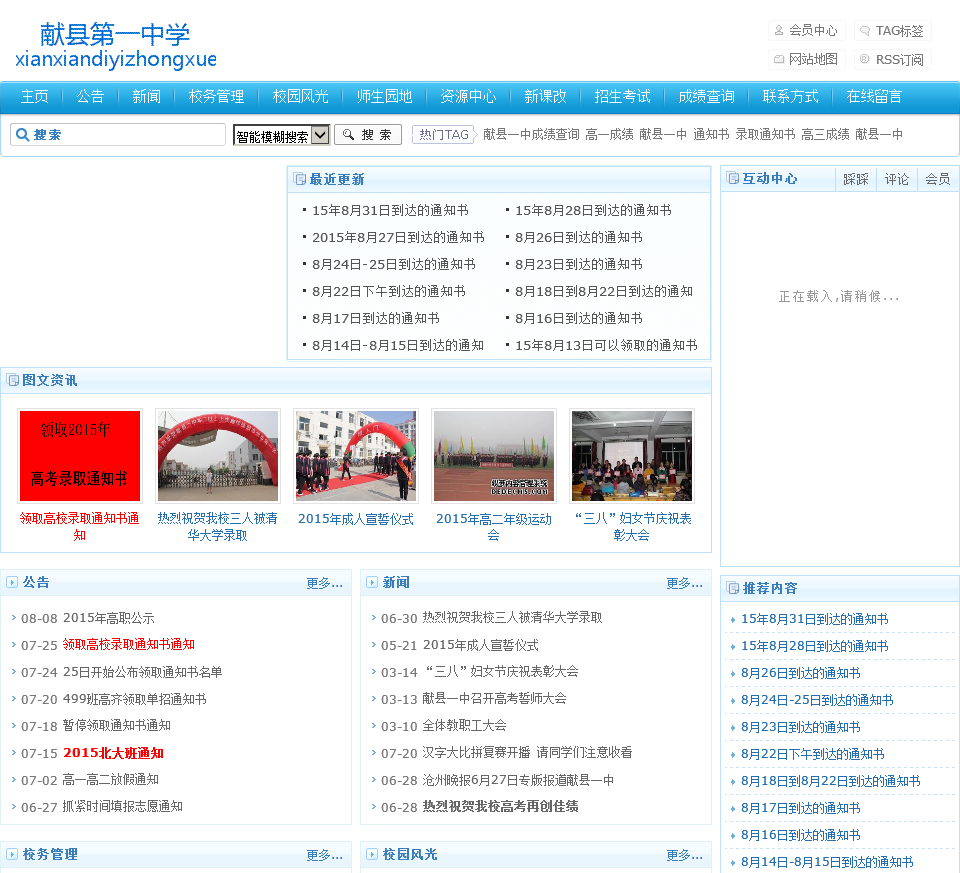Go to 主页 in navigation bar
The width and height of the screenshot is (960, 873).
pyautogui.click(x=35, y=96)
